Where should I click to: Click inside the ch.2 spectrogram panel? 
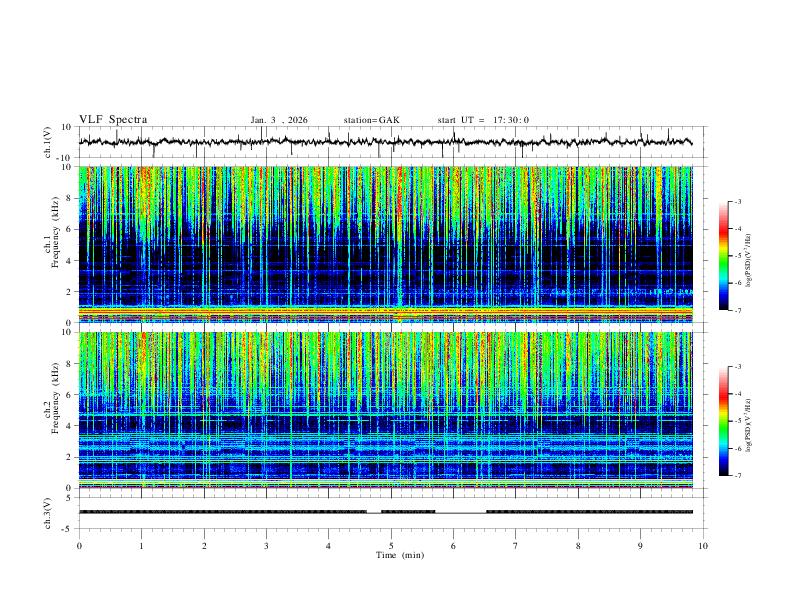click(x=385, y=410)
